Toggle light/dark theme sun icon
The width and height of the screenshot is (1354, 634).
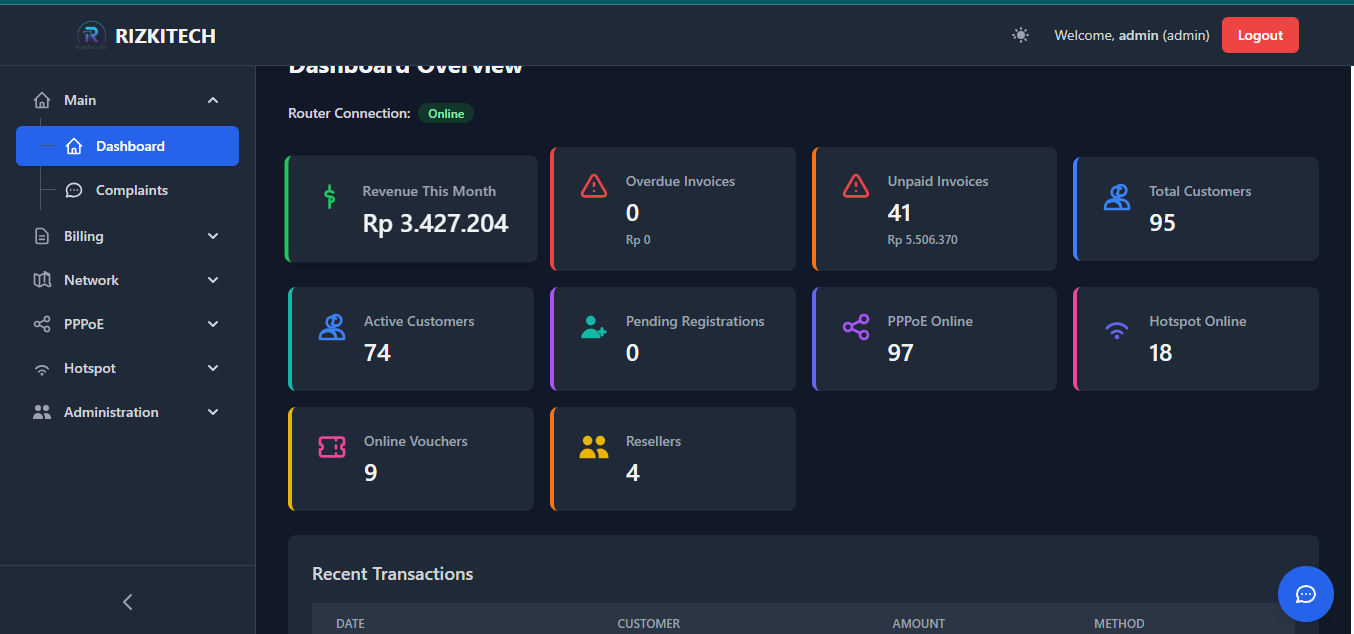(1020, 35)
